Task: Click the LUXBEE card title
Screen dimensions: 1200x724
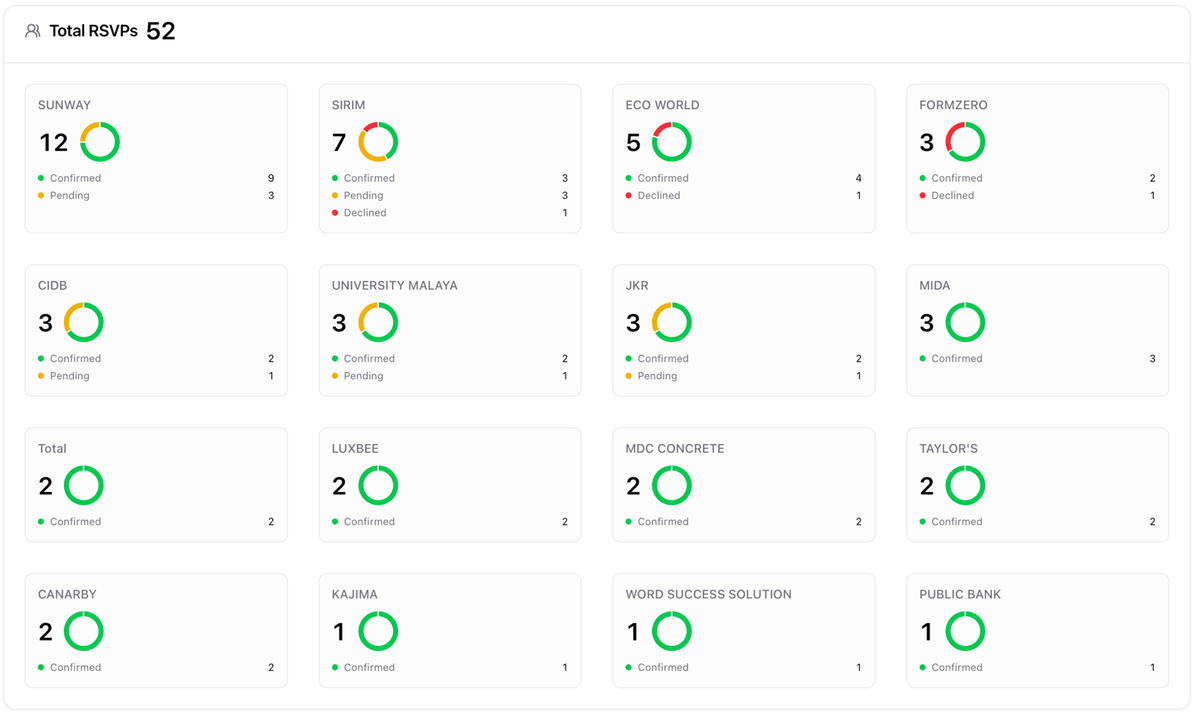Action: tap(355, 448)
